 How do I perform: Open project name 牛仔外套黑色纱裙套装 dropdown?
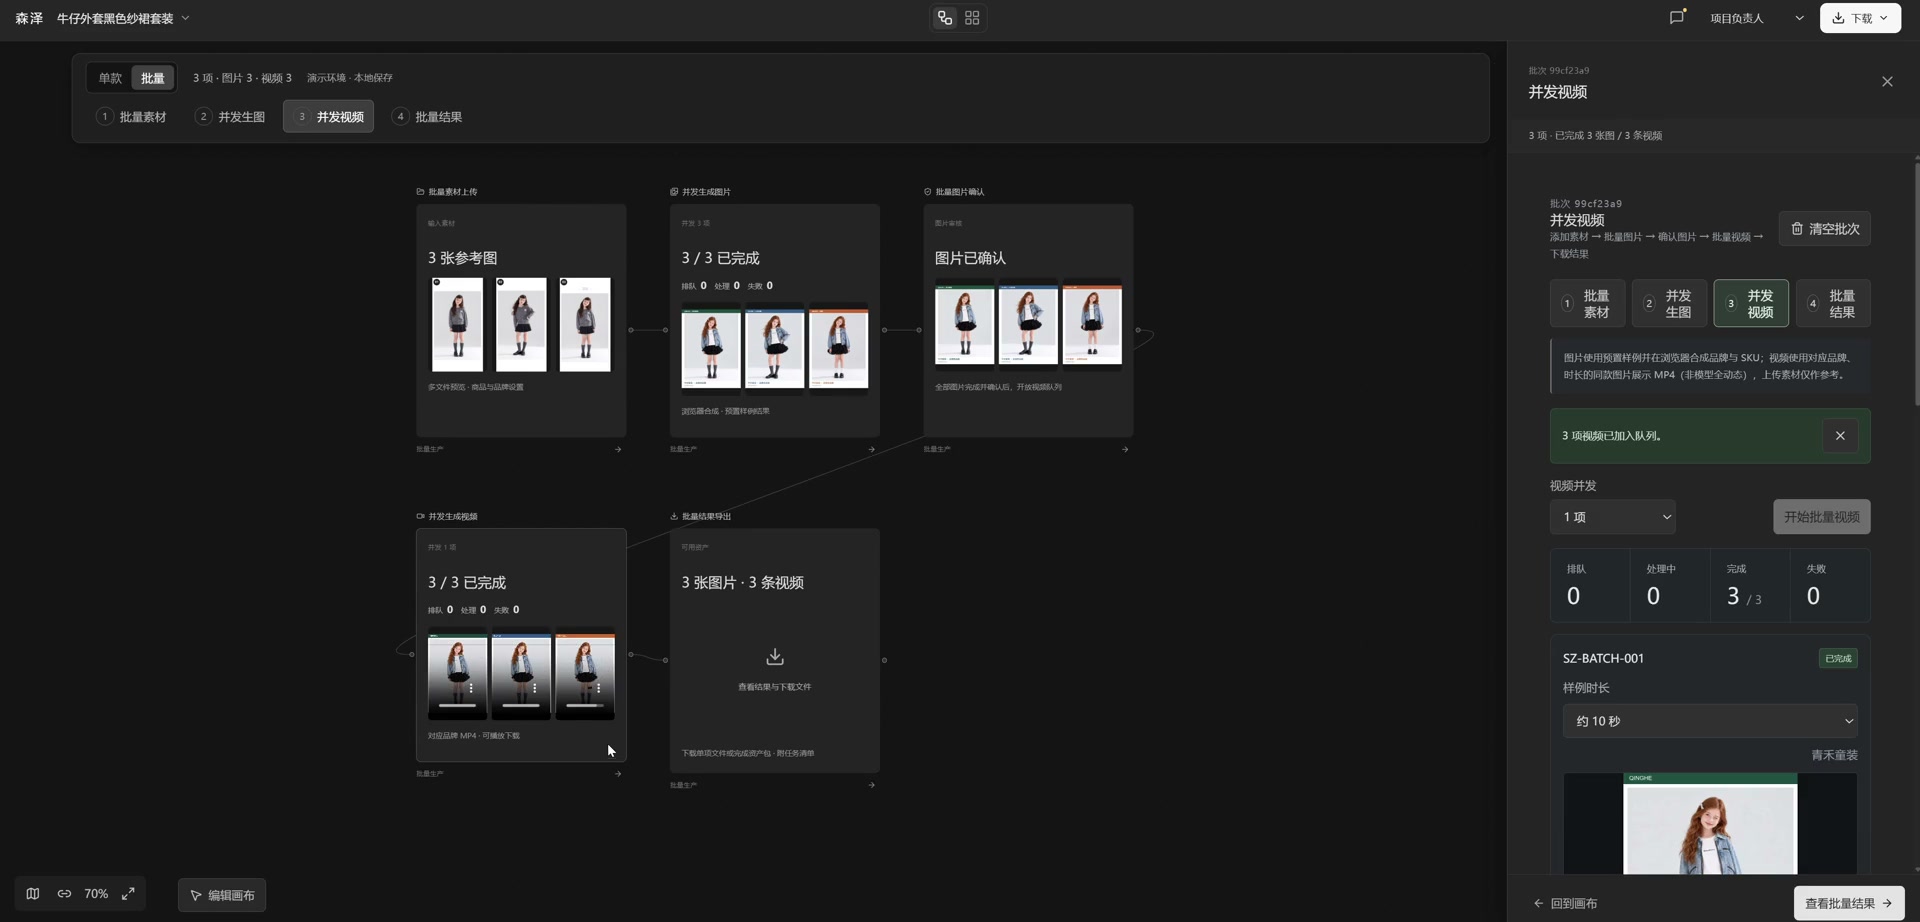pos(123,18)
